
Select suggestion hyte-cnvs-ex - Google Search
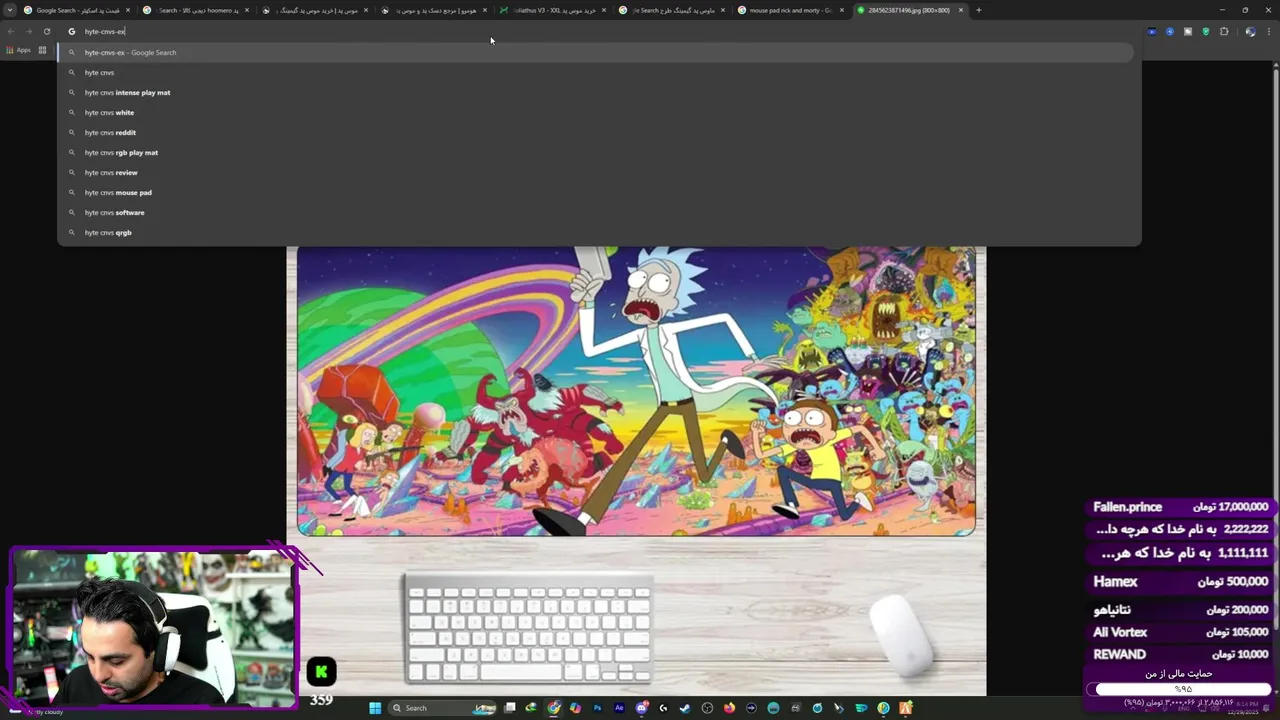pyautogui.click(x=597, y=52)
